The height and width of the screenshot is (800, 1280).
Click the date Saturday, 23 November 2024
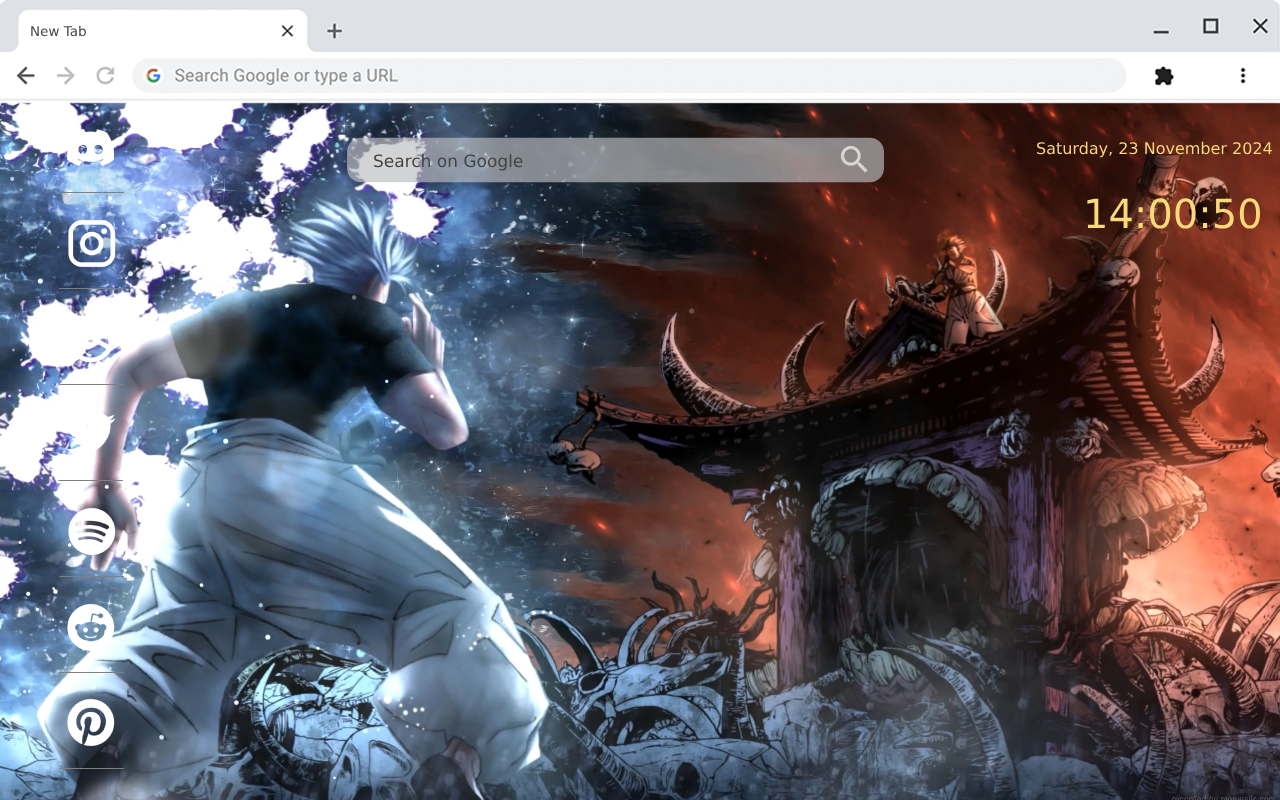click(x=1152, y=148)
